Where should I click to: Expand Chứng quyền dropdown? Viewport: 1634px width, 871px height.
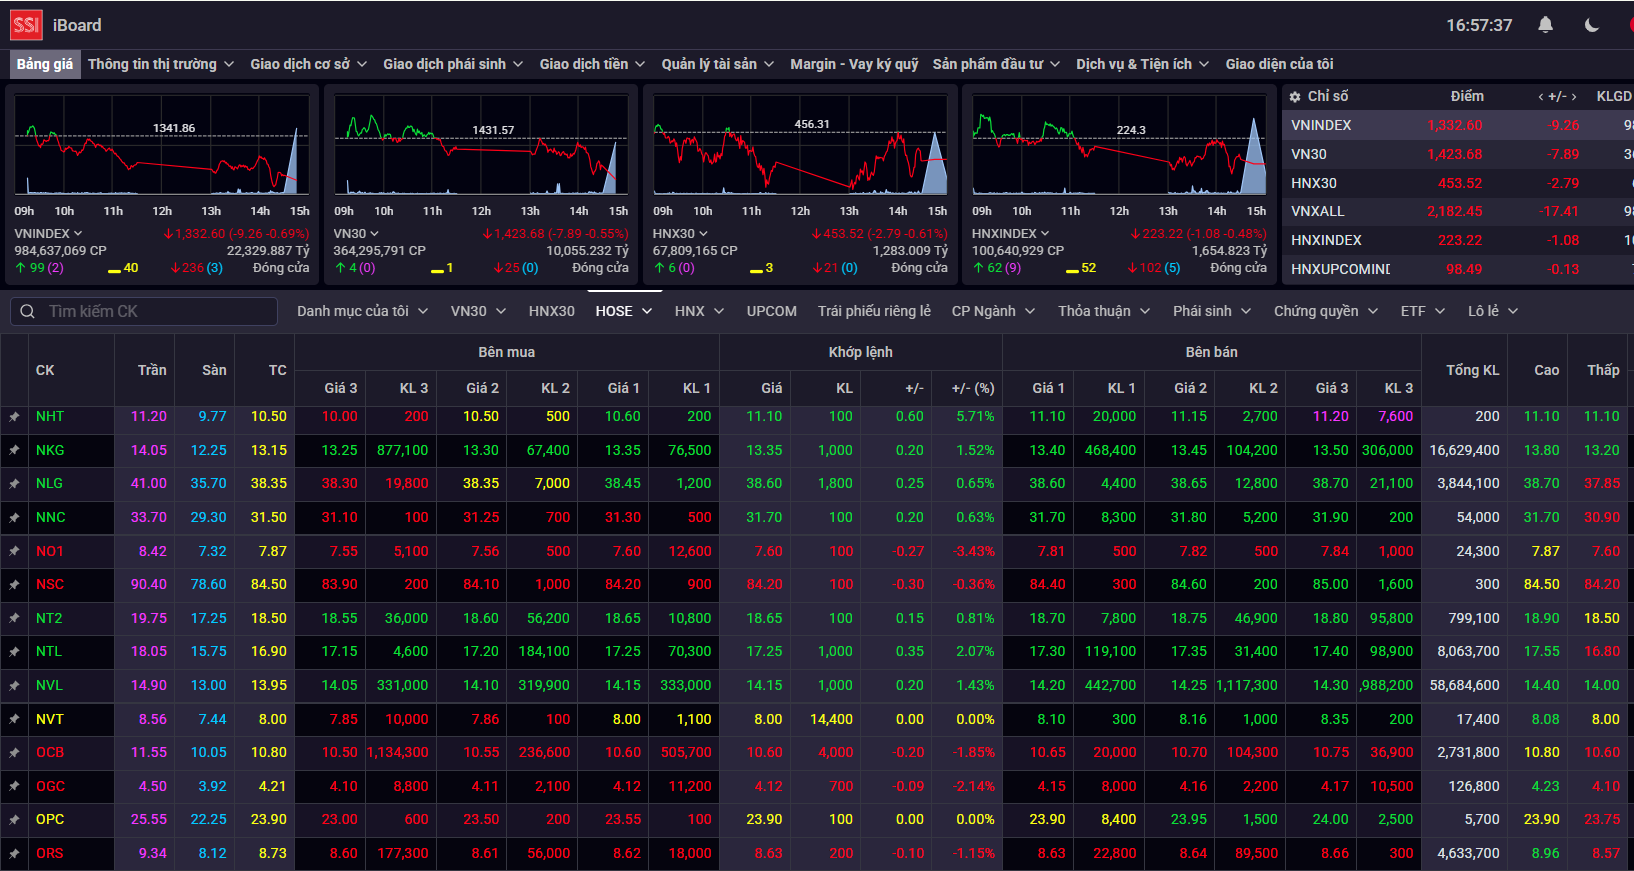[x=1326, y=311]
